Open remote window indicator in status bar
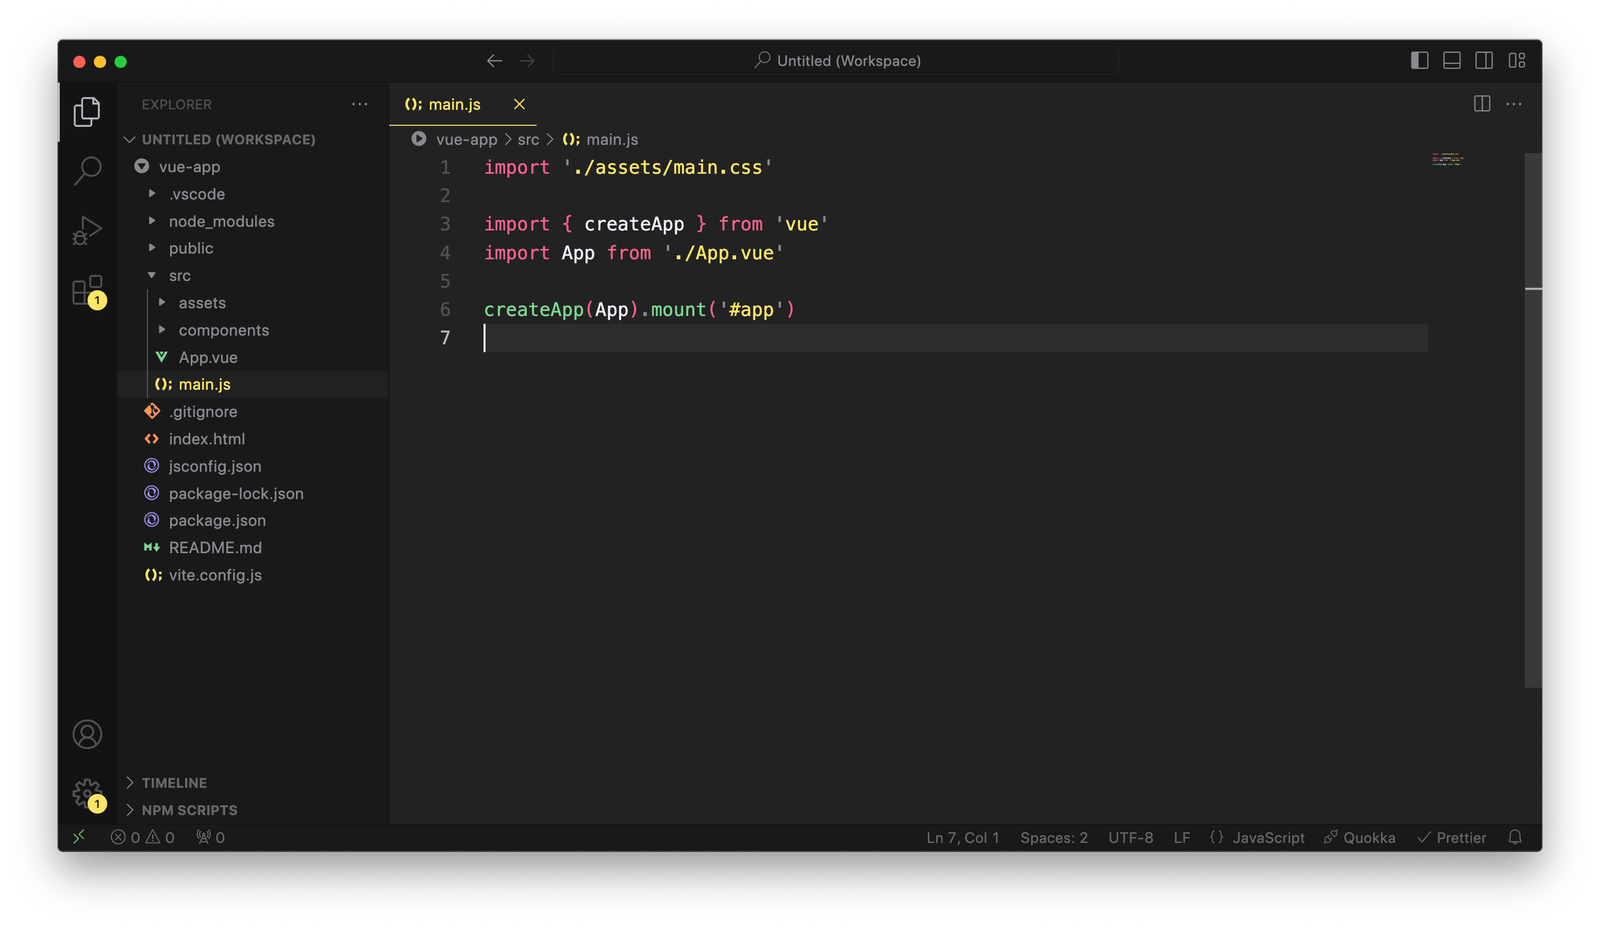Screen dimensions: 1600x928 tap(79, 837)
